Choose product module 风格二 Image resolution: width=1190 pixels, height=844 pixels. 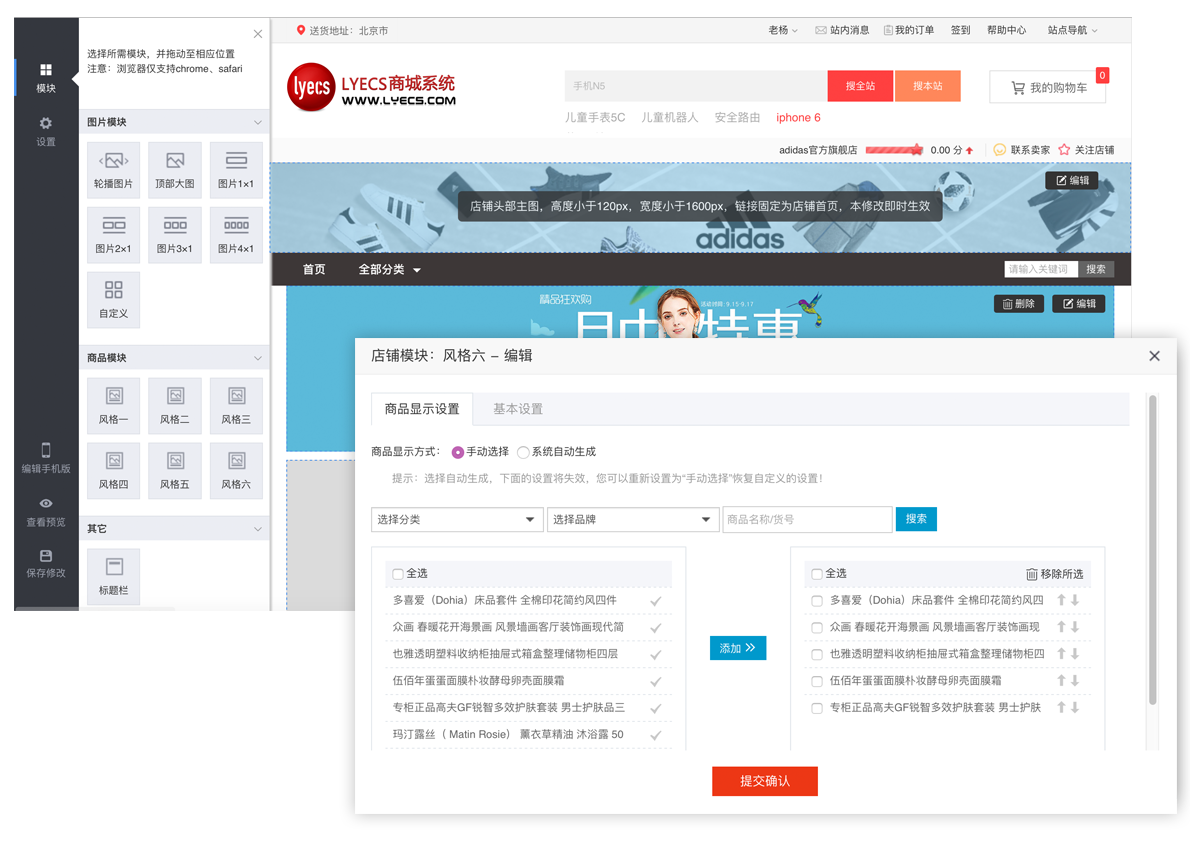175,405
